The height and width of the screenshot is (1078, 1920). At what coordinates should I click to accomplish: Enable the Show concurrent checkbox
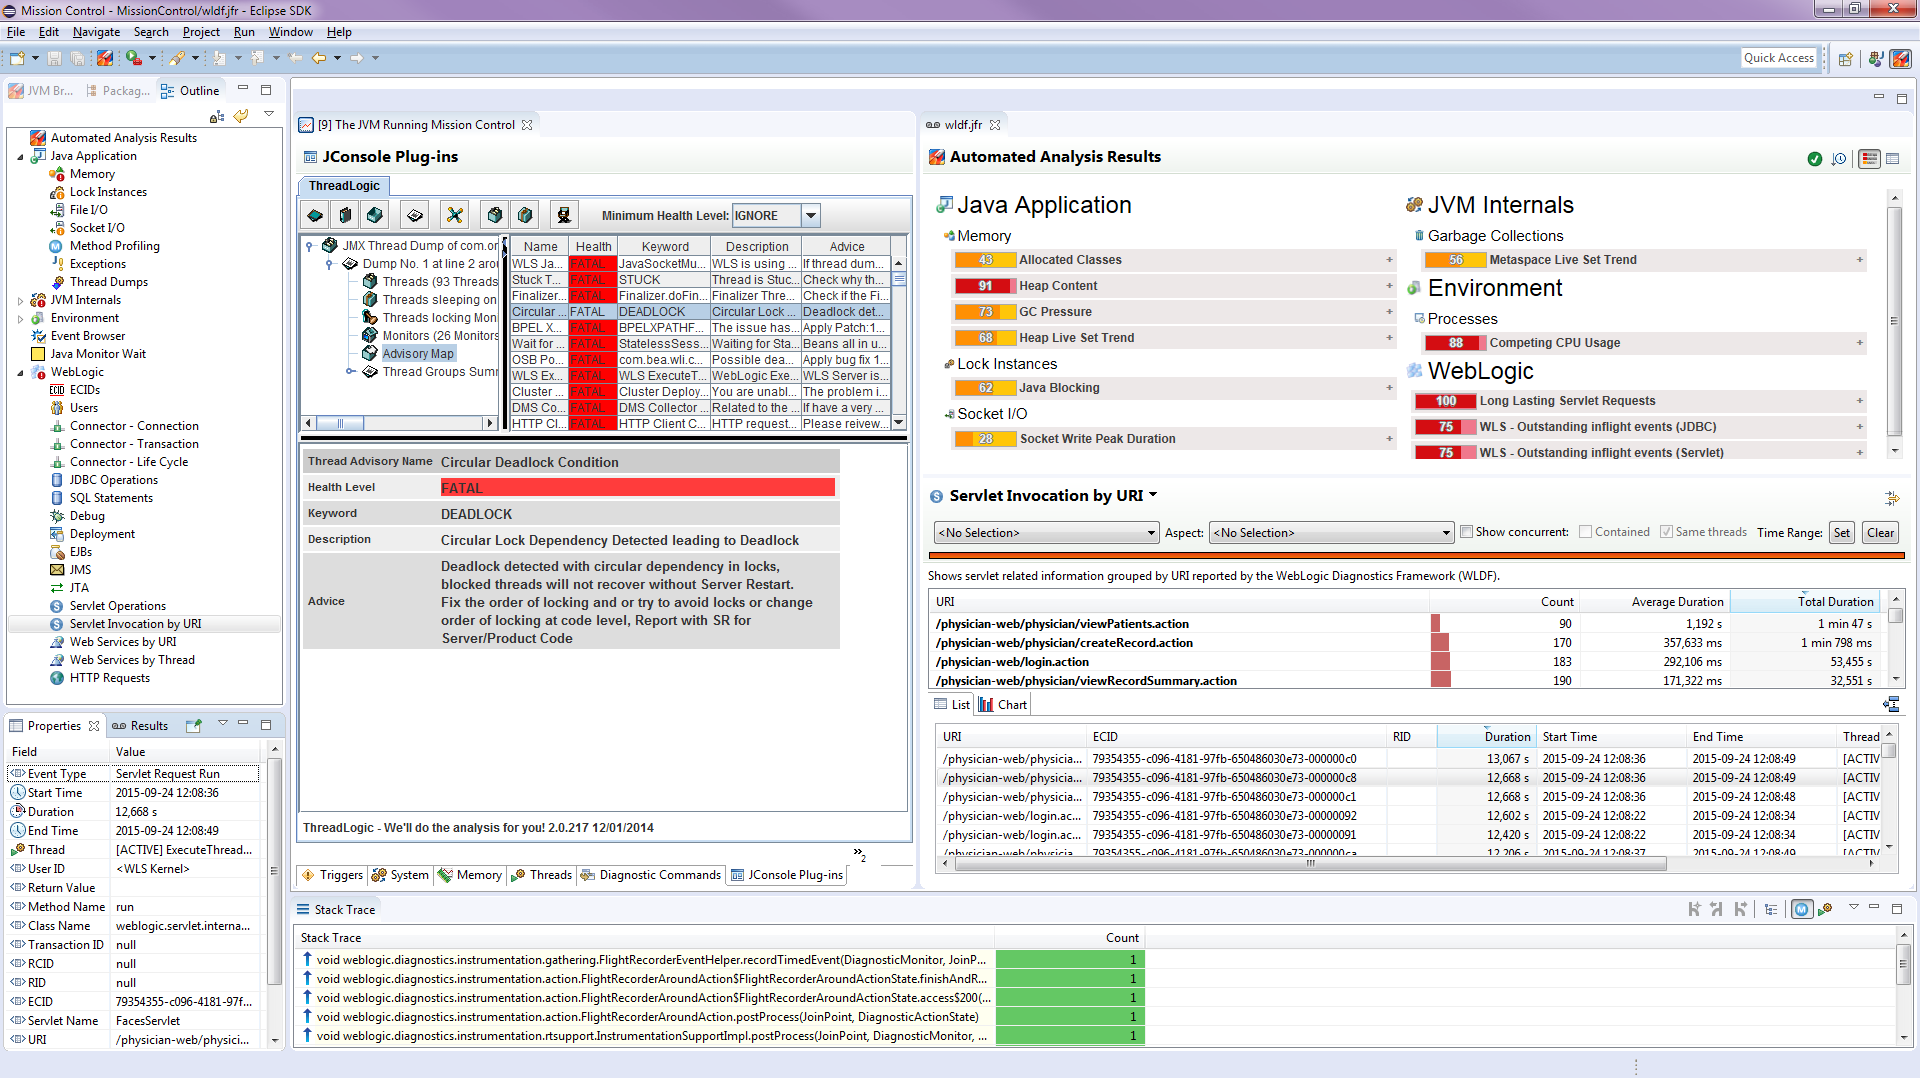click(x=1467, y=532)
